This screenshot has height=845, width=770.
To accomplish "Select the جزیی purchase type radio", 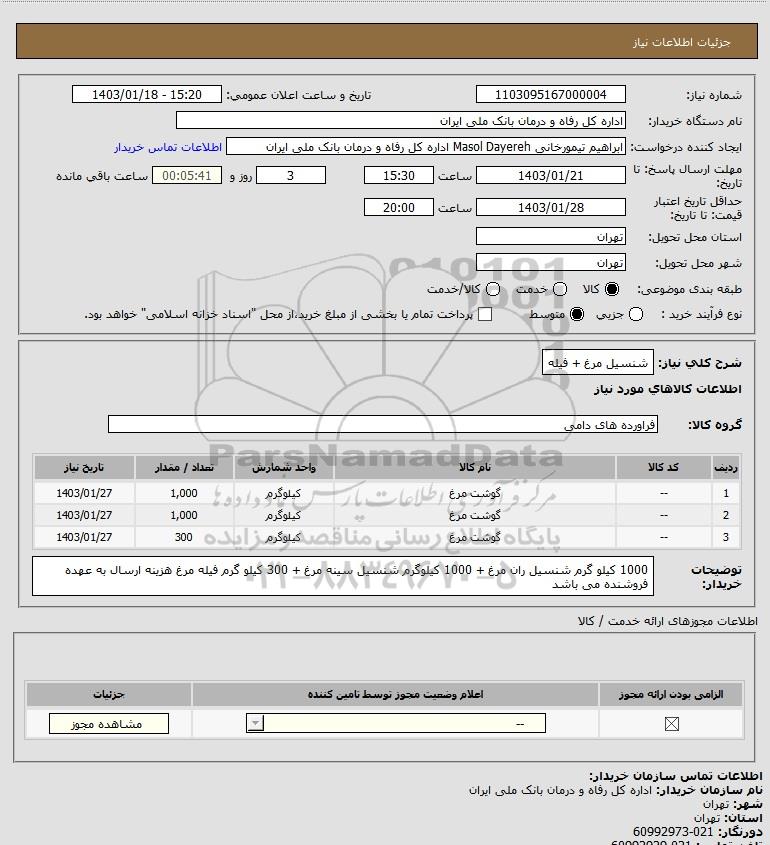I will (x=636, y=314).
